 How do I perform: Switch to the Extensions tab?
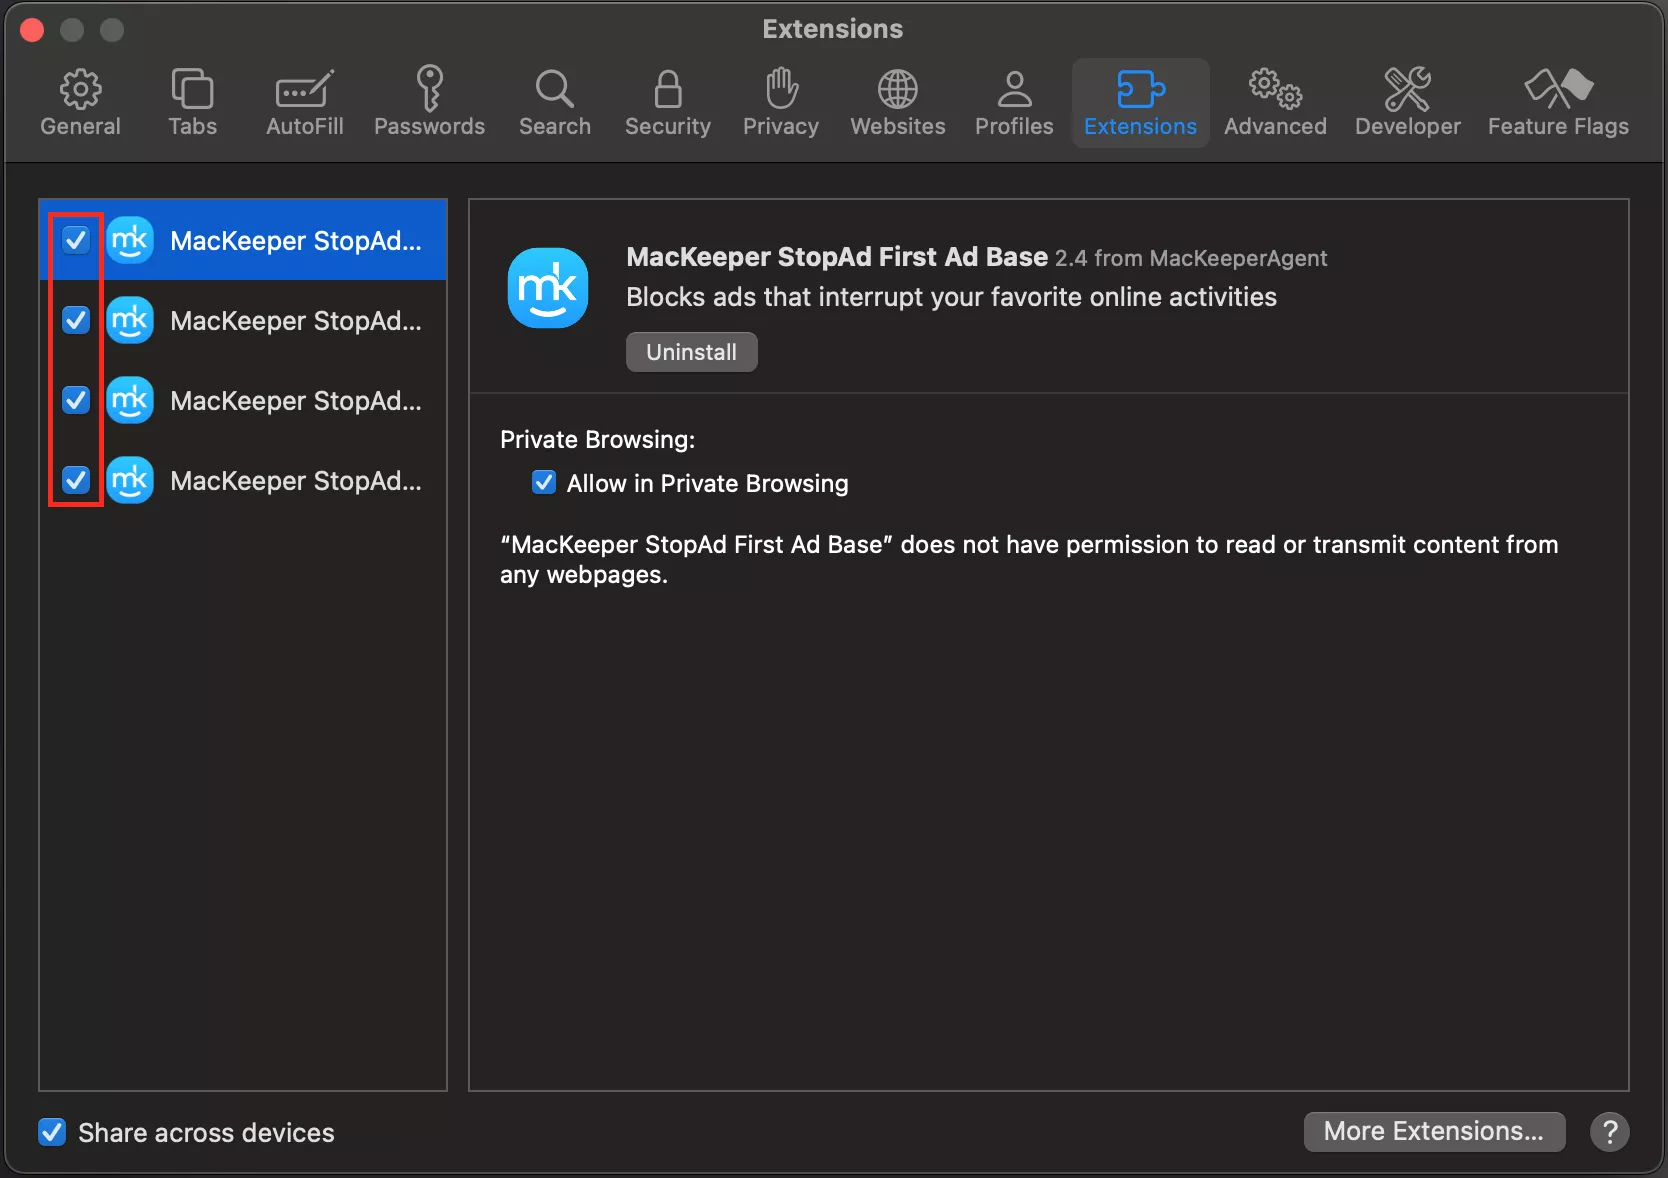tap(1140, 101)
